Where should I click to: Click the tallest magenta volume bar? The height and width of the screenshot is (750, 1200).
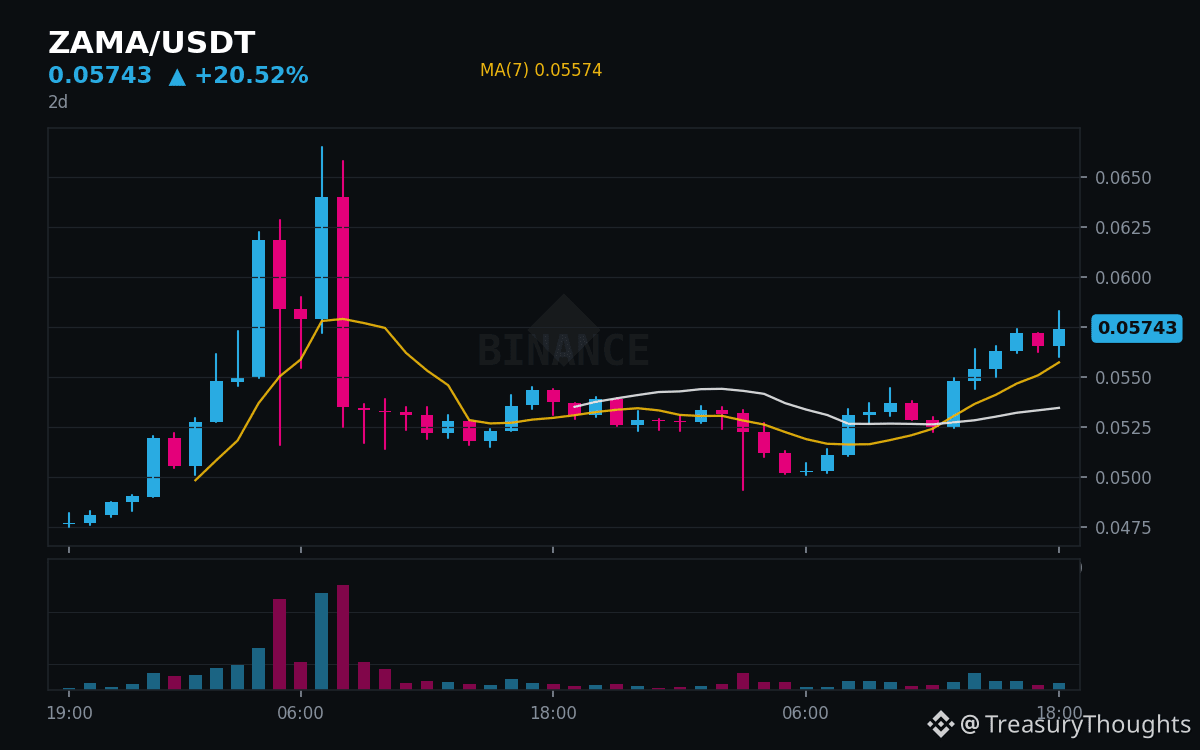pos(343,637)
